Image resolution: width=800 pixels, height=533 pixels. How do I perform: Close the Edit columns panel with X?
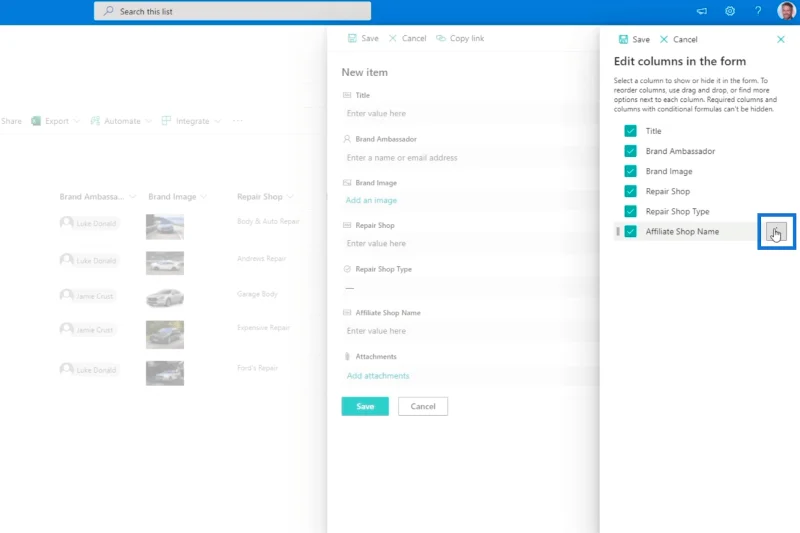pos(781,39)
